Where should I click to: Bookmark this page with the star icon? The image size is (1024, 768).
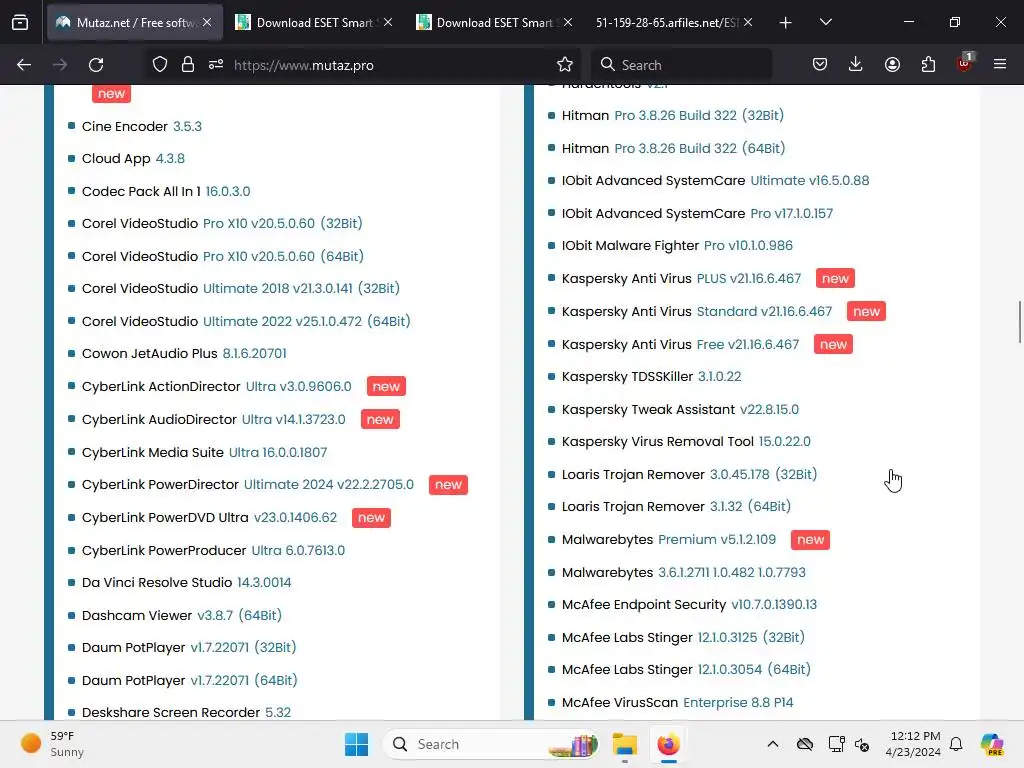[565, 65]
